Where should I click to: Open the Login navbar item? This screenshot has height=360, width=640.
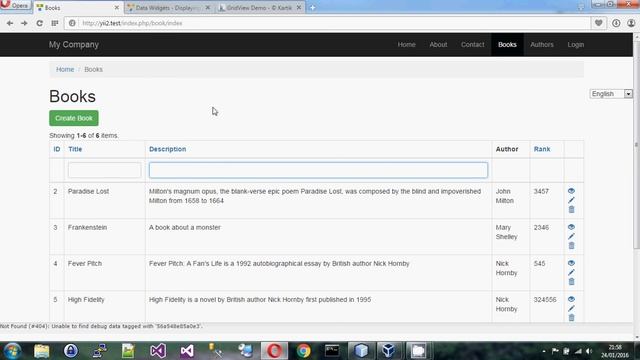coord(576,44)
